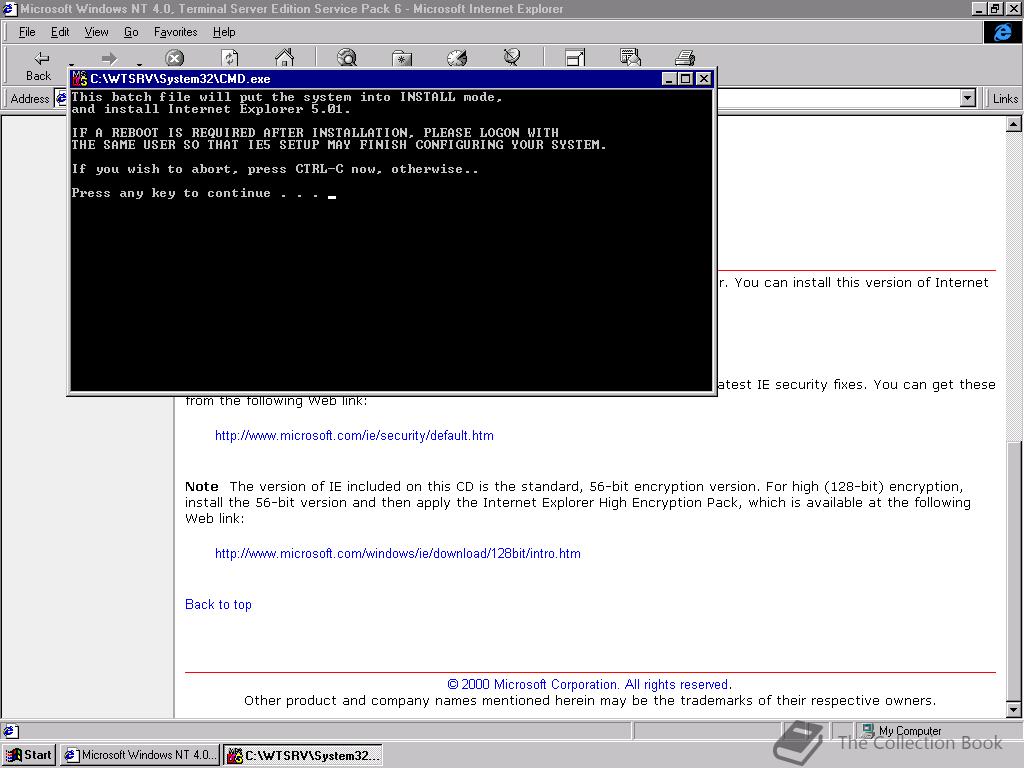The image size is (1024, 768).
Task: Go to the Home page icon
Action: (284, 57)
